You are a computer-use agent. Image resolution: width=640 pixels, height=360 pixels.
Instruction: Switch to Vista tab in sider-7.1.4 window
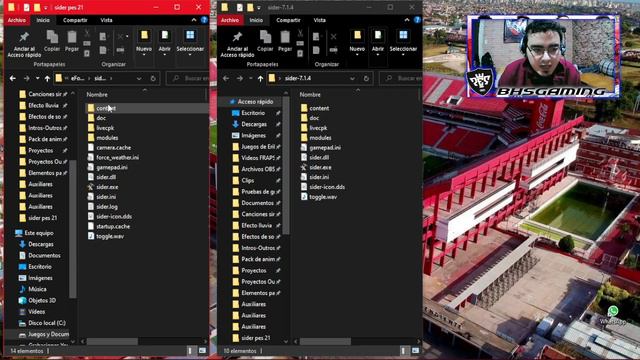pos(320,20)
